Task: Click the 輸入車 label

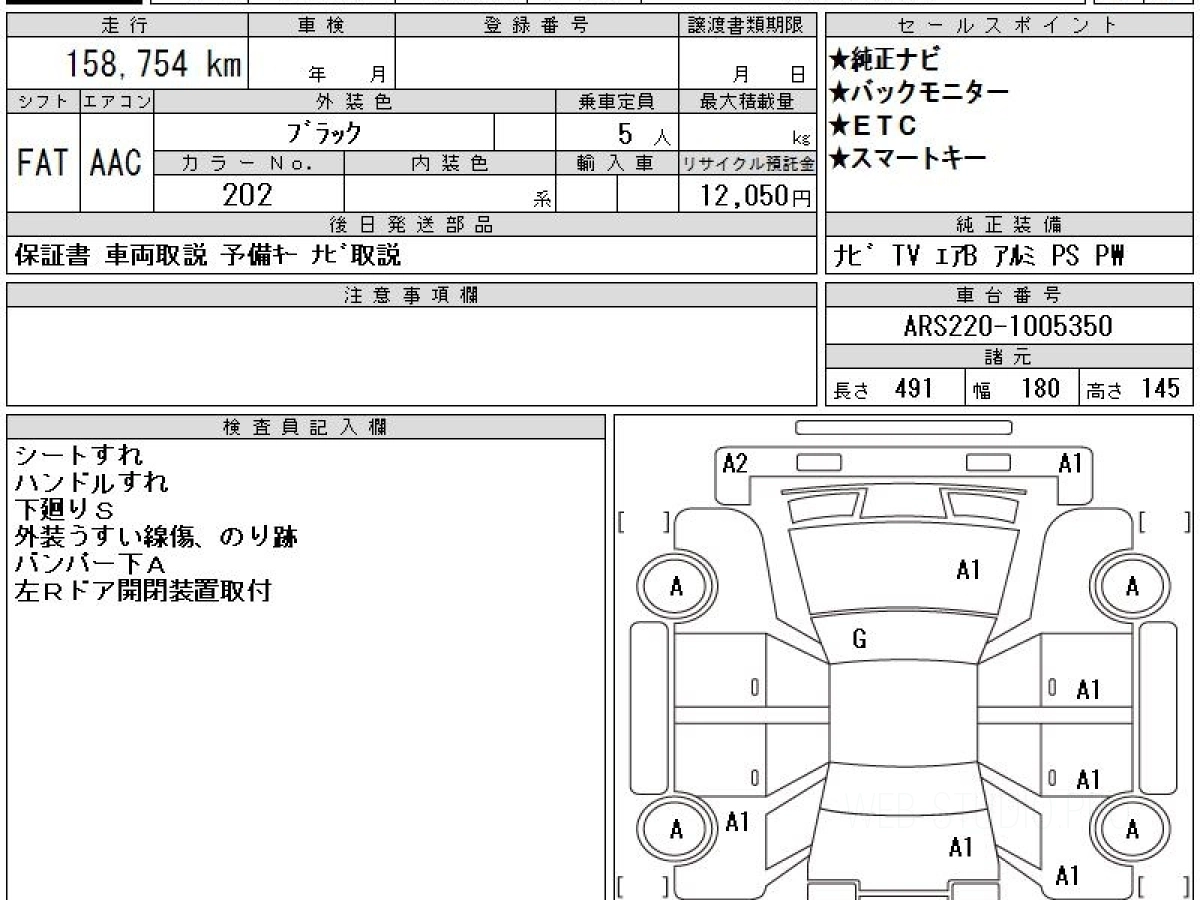Action: [617, 163]
